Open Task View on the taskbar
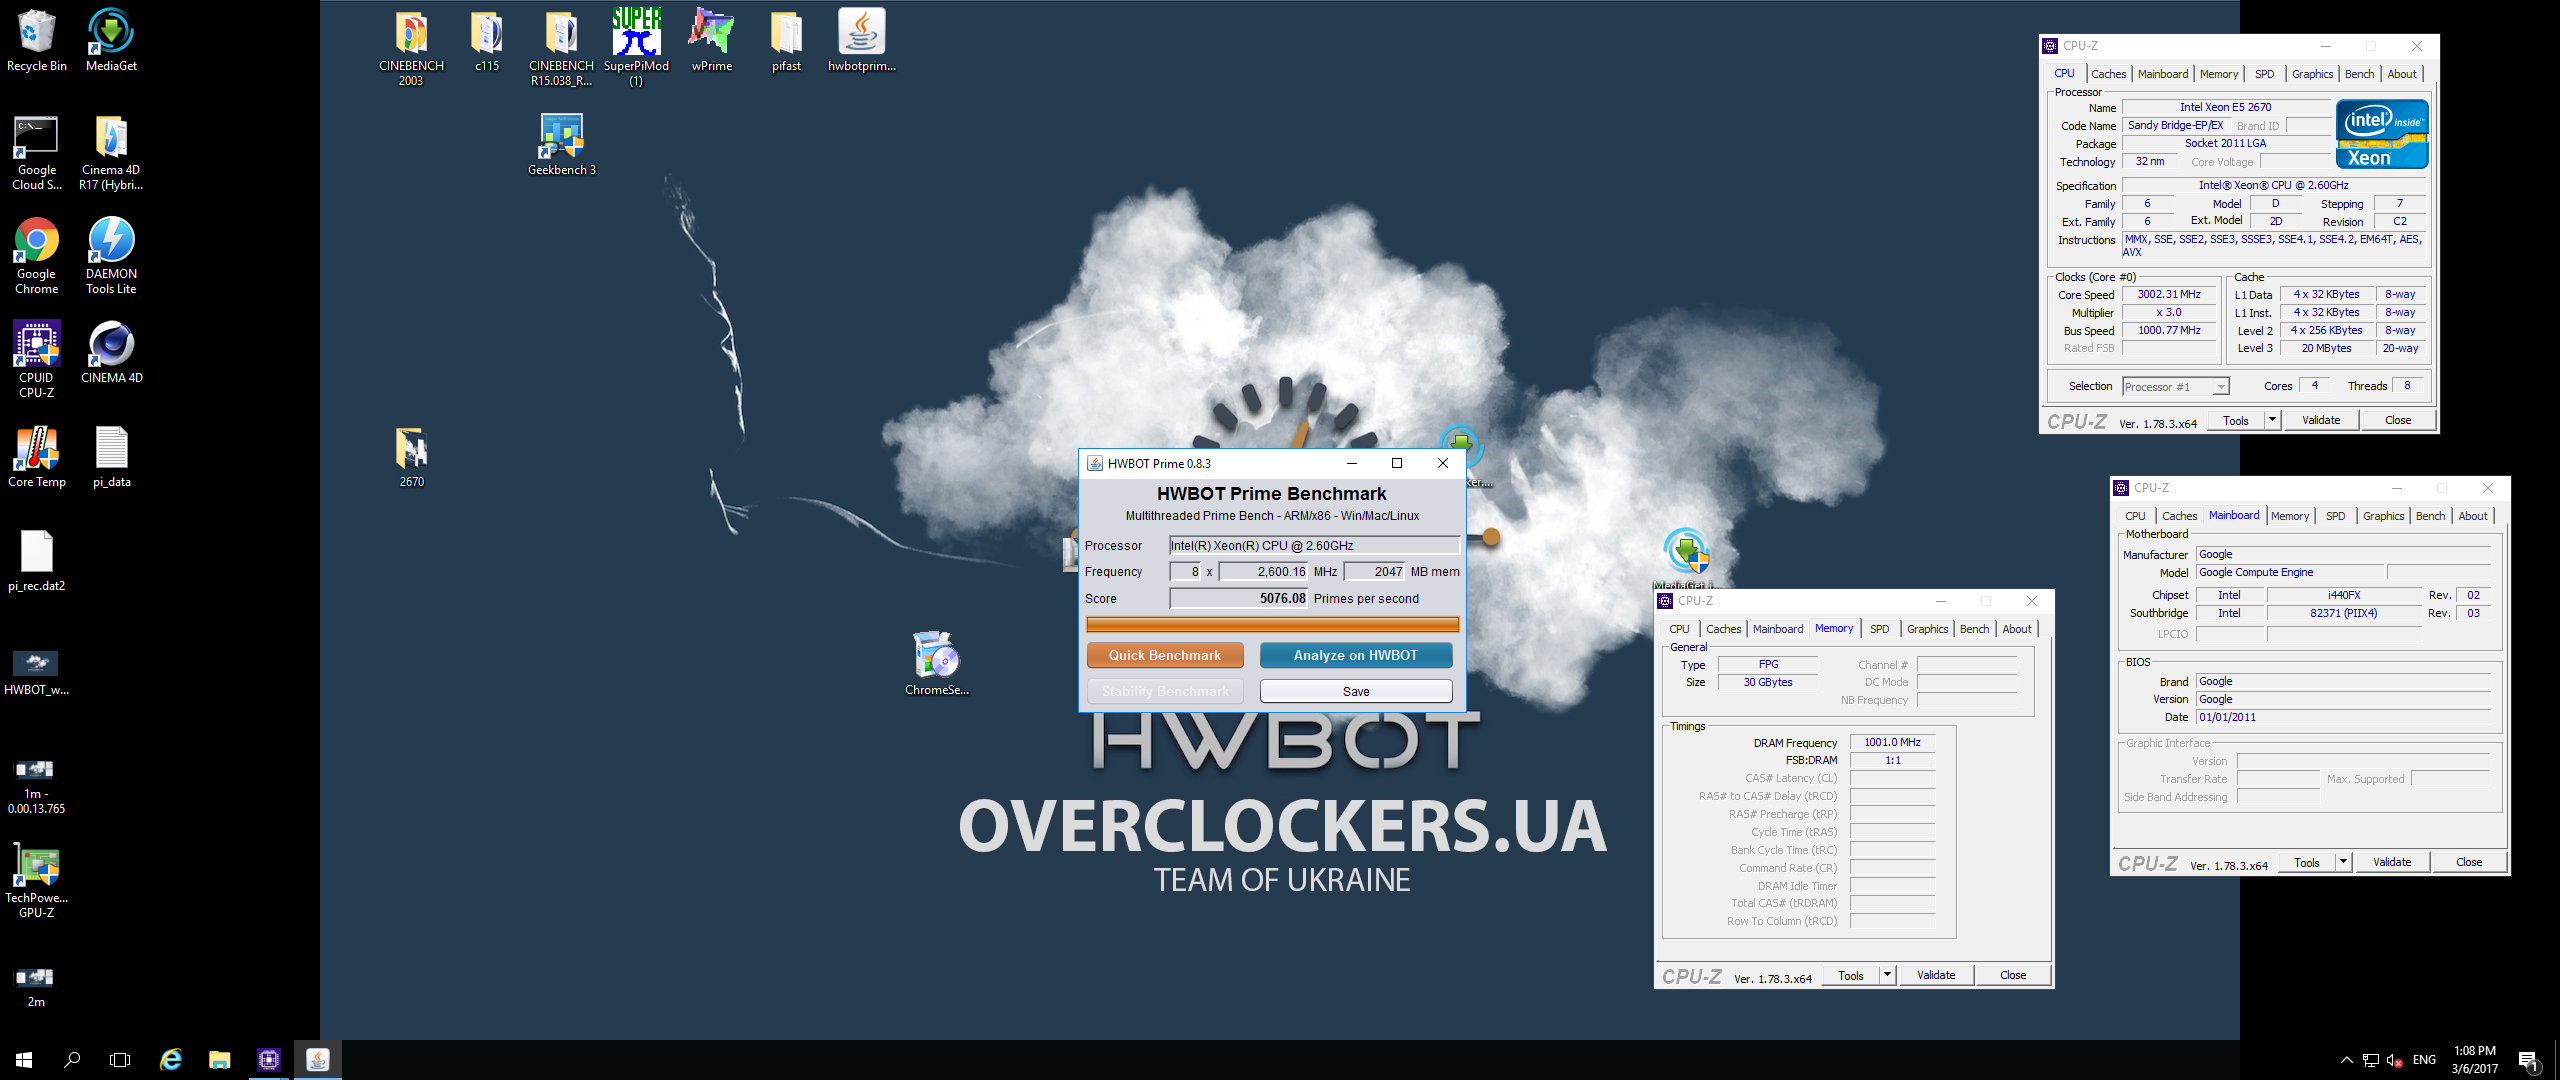The height and width of the screenshot is (1080, 2560). point(120,1060)
